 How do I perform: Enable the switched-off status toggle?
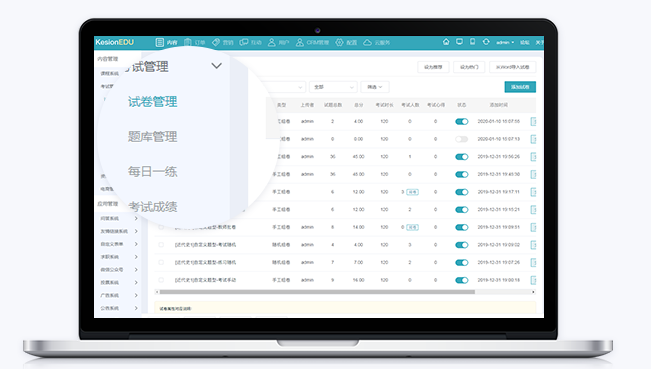[x=461, y=139]
